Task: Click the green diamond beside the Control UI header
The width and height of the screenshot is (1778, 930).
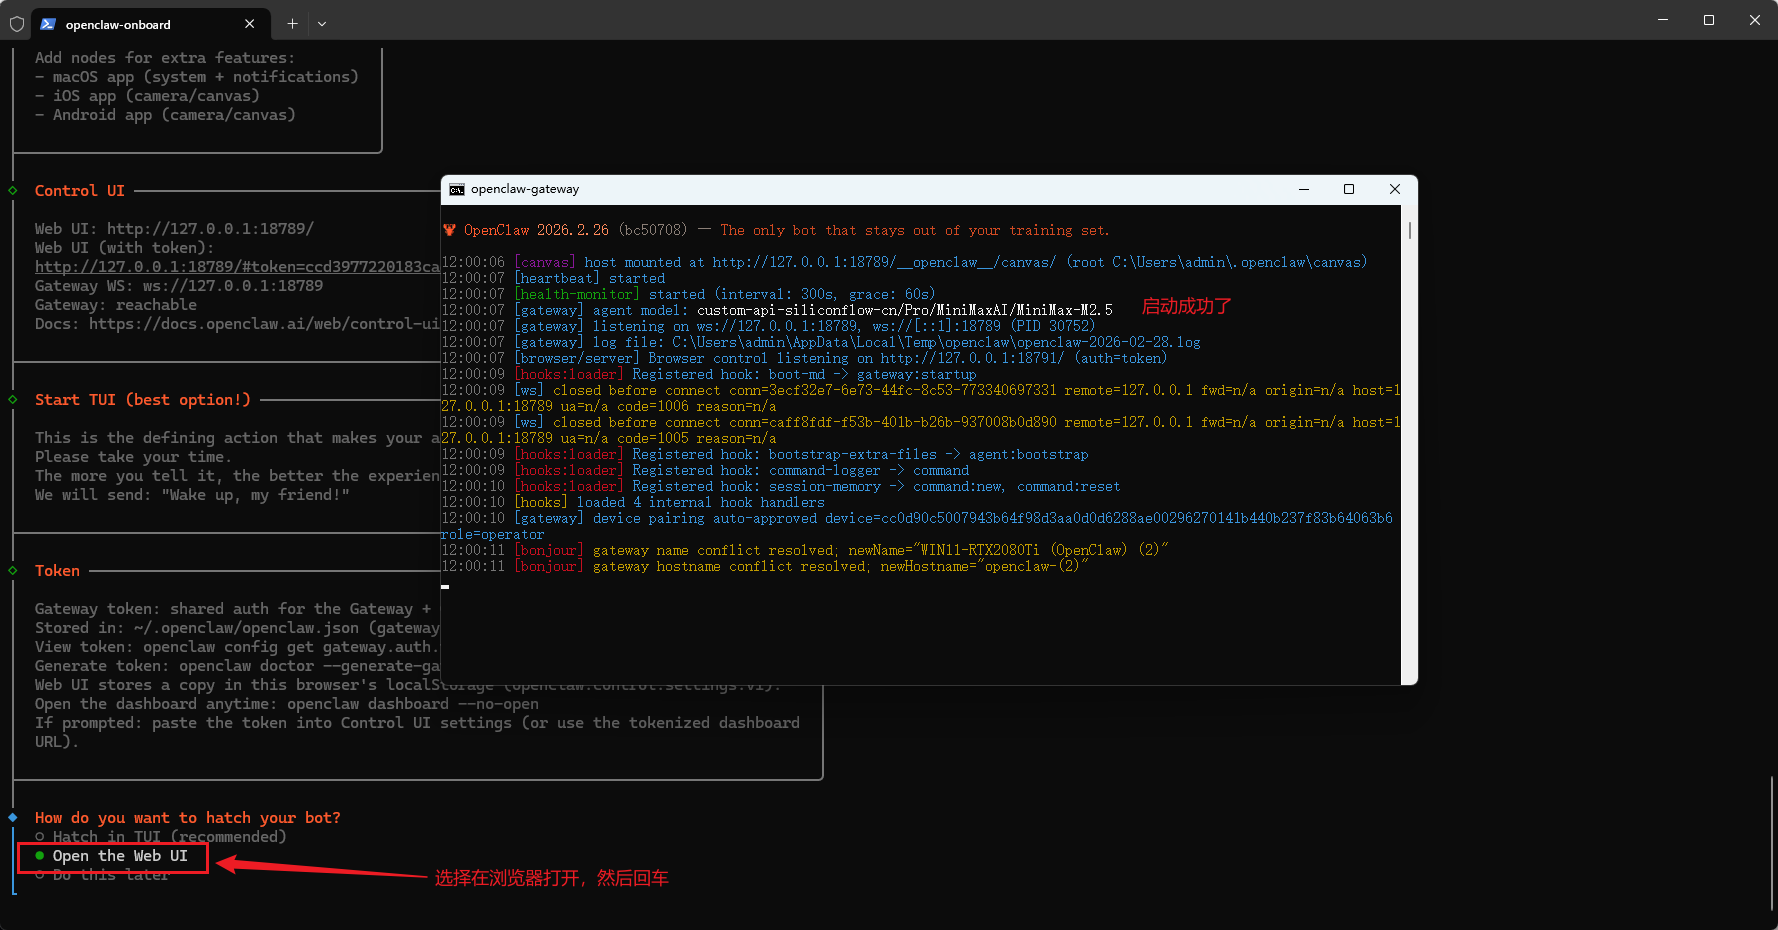Action: click(13, 190)
